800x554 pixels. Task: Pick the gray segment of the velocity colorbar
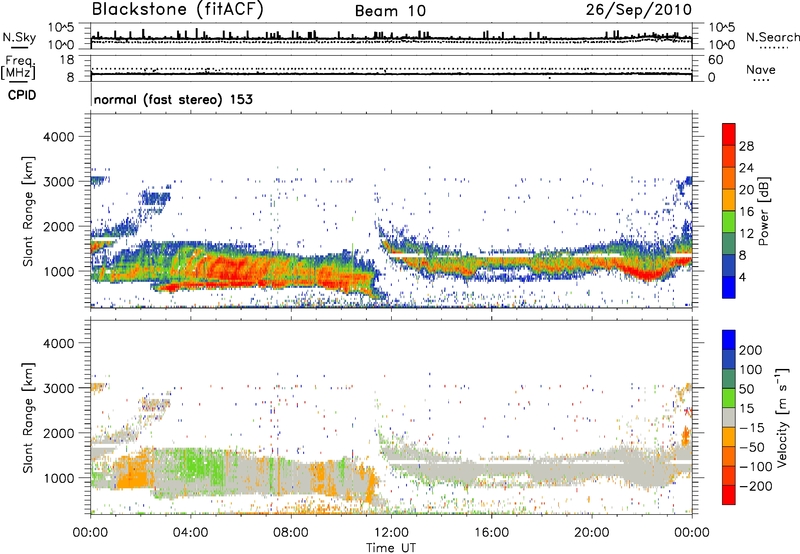pos(729,417)
